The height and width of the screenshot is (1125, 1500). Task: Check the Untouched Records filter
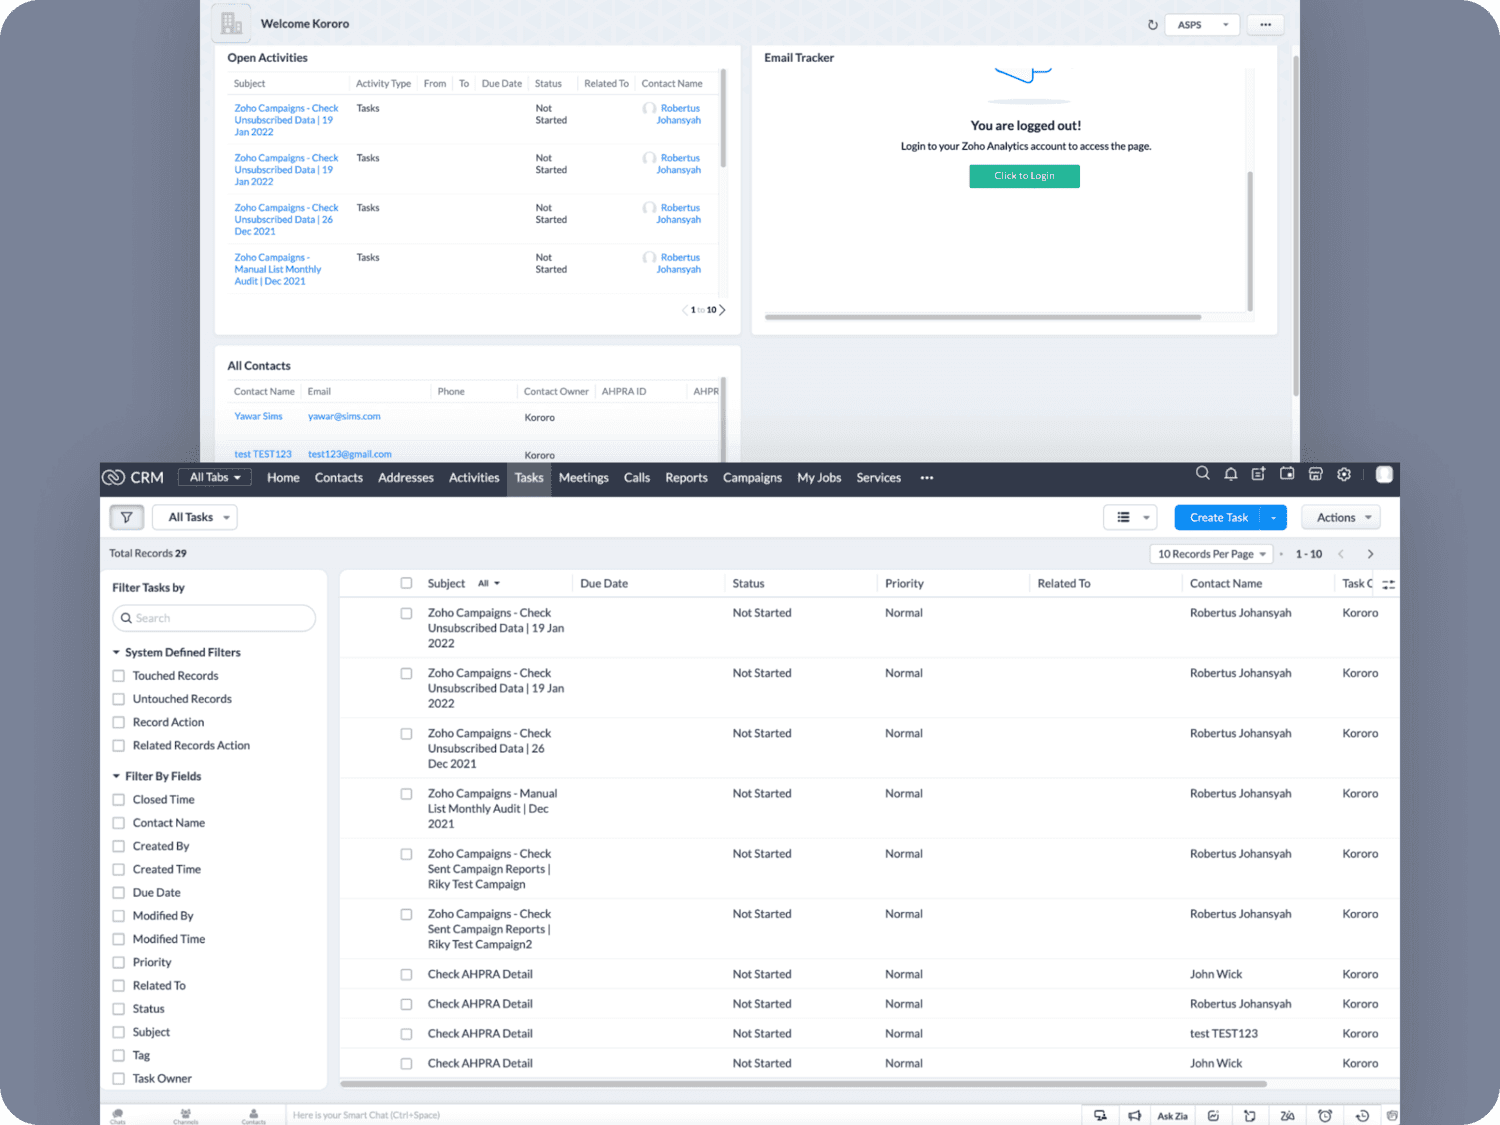[119, 699]
